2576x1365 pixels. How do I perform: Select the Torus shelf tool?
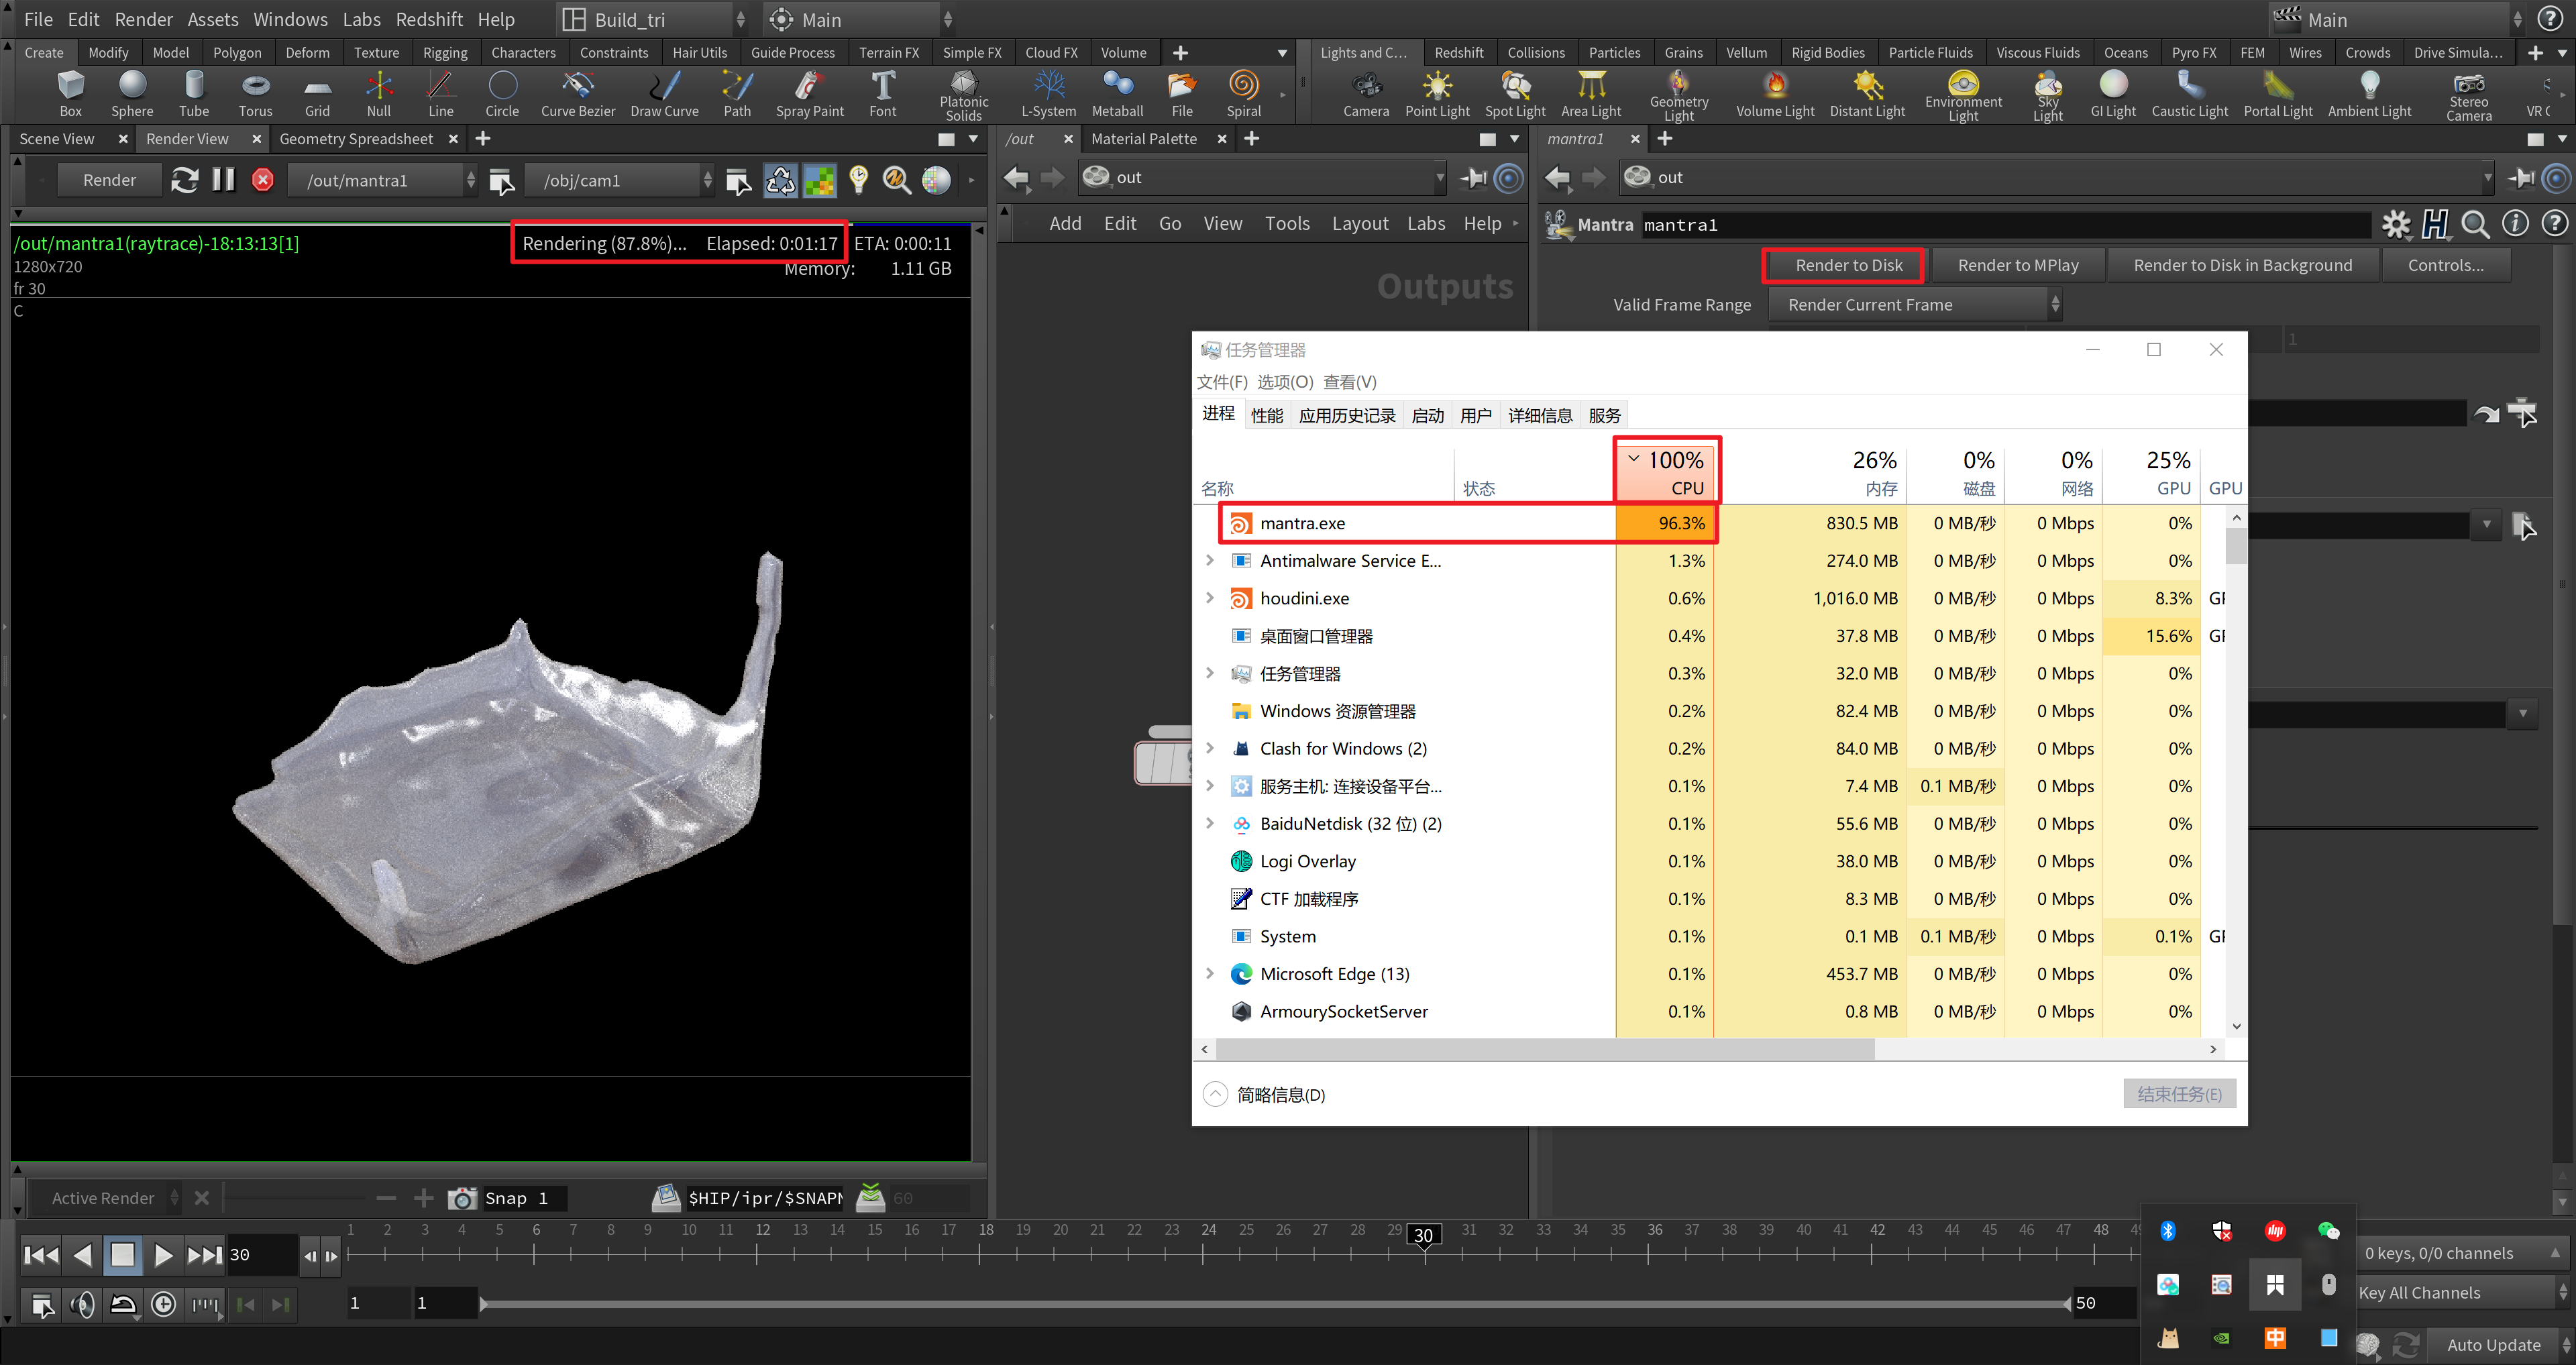[255, 94]
